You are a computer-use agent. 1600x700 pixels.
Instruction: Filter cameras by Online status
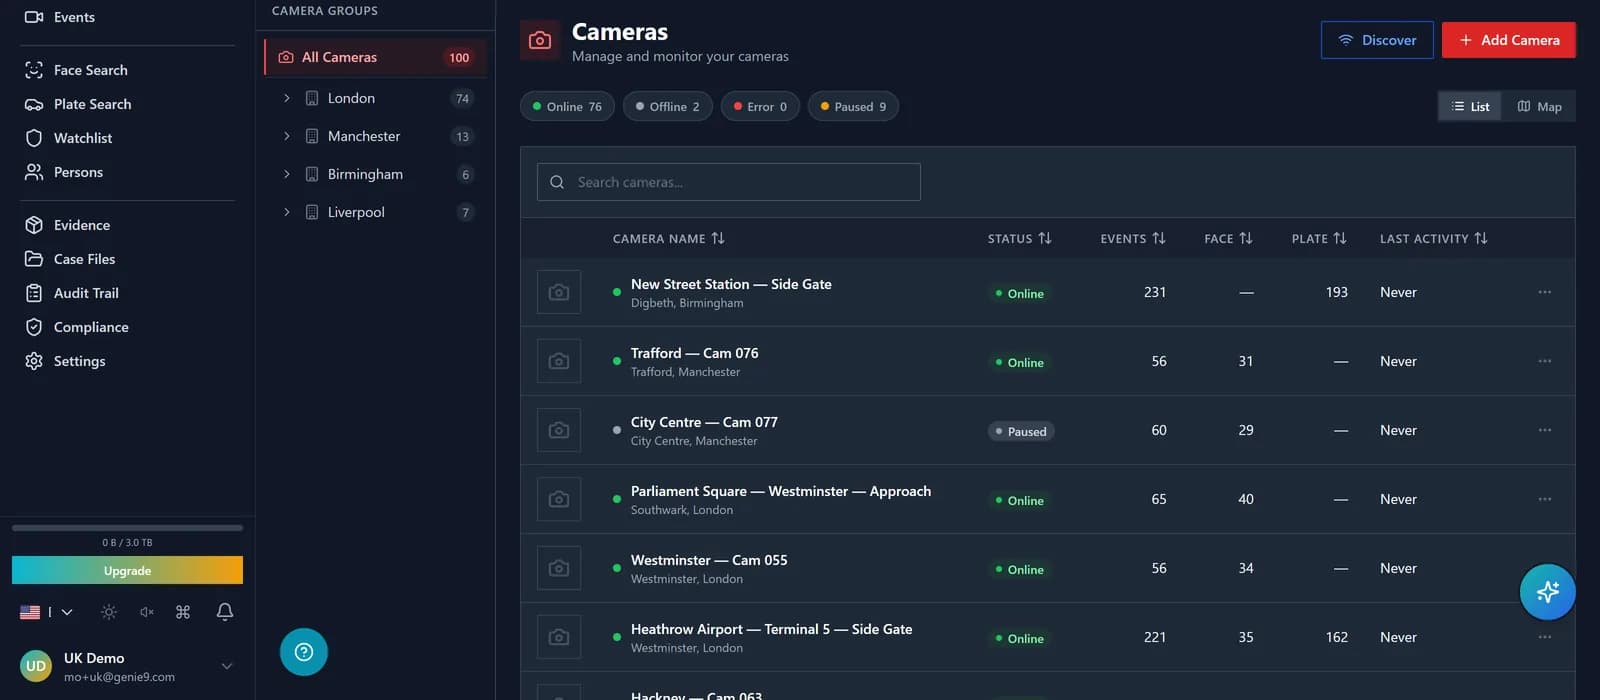[x=567, y=106]
